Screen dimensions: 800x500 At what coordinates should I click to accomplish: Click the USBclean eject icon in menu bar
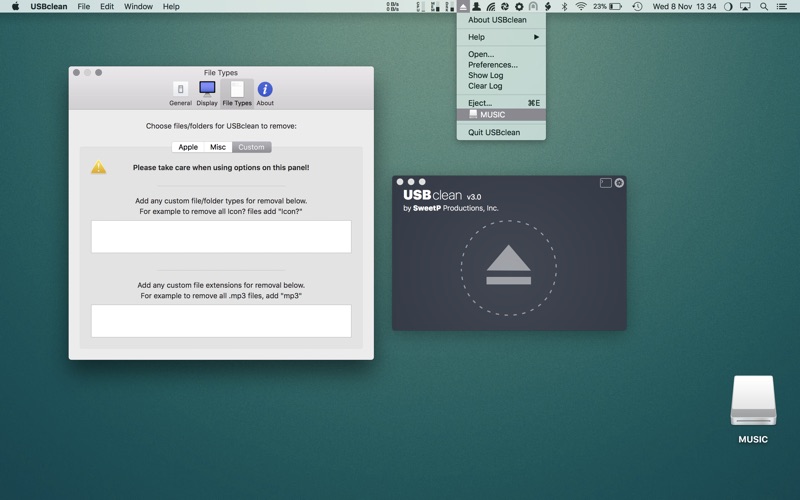[463, 7]
